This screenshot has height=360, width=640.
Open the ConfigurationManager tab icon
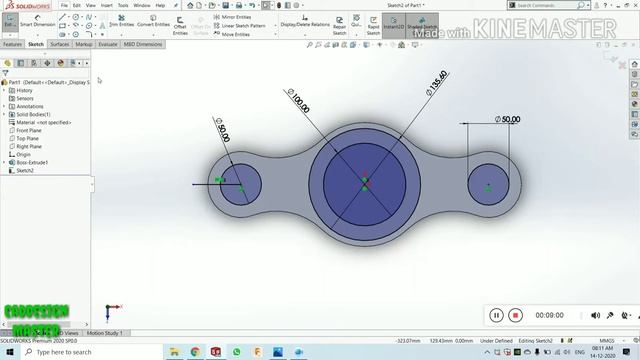pyautogui.click(x=34, y=63)
